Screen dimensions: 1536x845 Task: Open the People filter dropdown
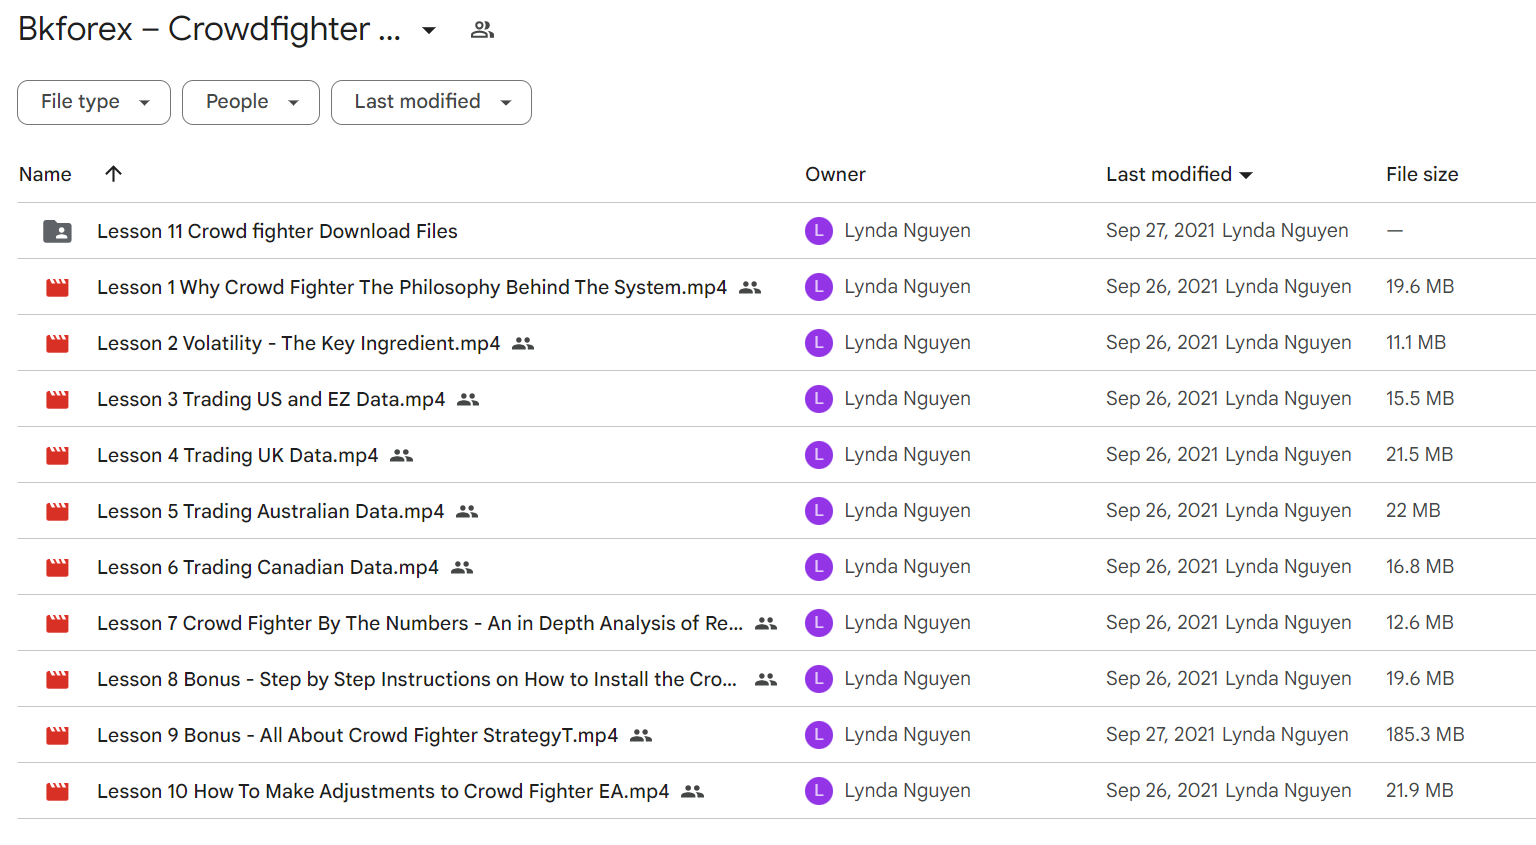[251, 102]
